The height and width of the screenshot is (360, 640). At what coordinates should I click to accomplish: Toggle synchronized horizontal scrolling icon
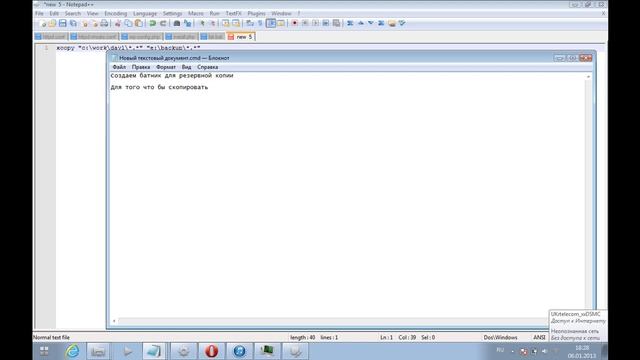(236, 23)
